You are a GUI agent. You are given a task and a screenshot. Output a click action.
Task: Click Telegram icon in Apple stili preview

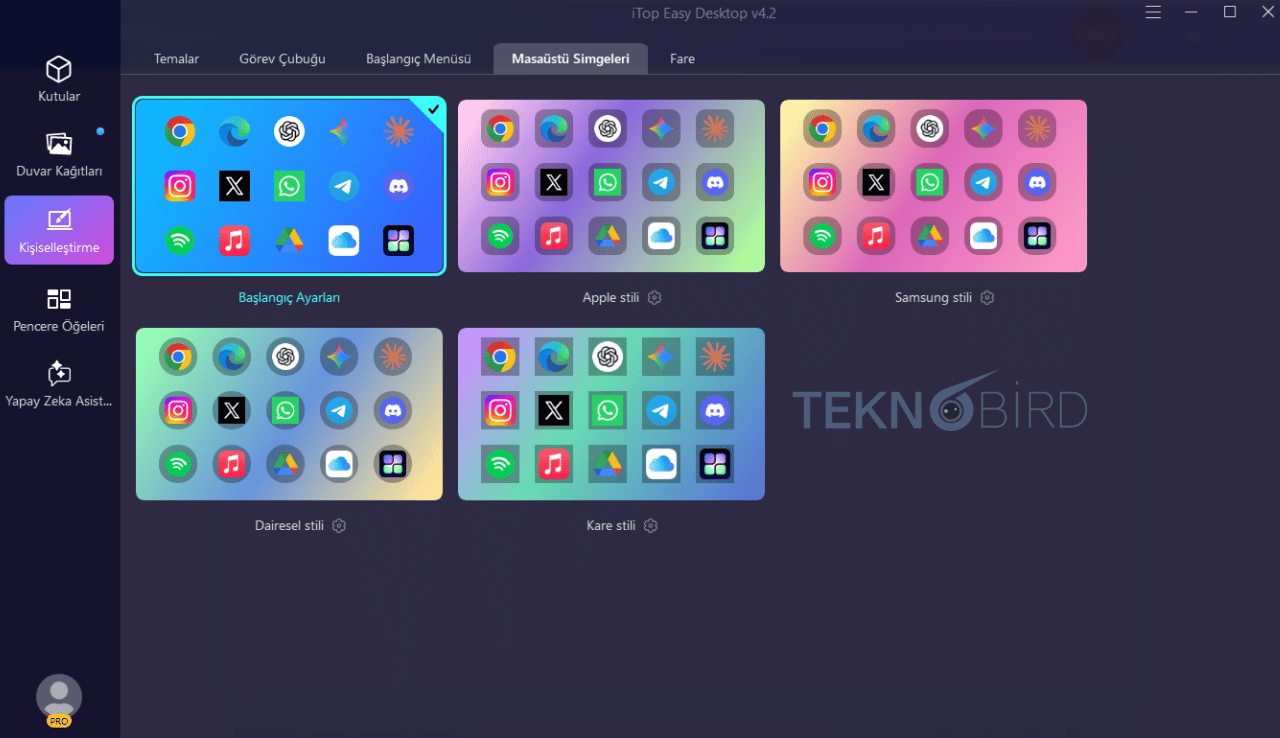(x=661, y=182)
